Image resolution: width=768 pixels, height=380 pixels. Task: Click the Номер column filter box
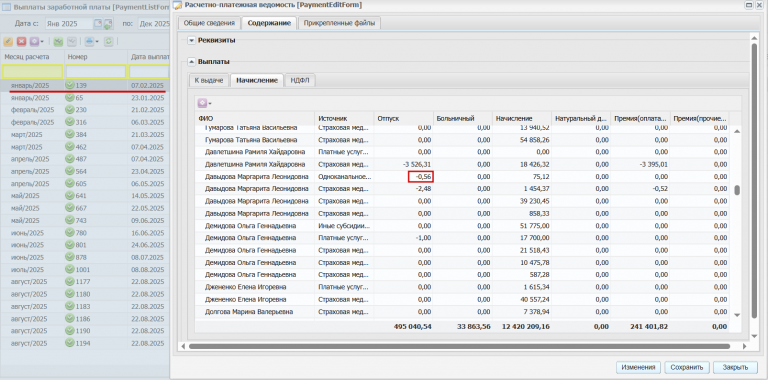[x=96, y=71]
